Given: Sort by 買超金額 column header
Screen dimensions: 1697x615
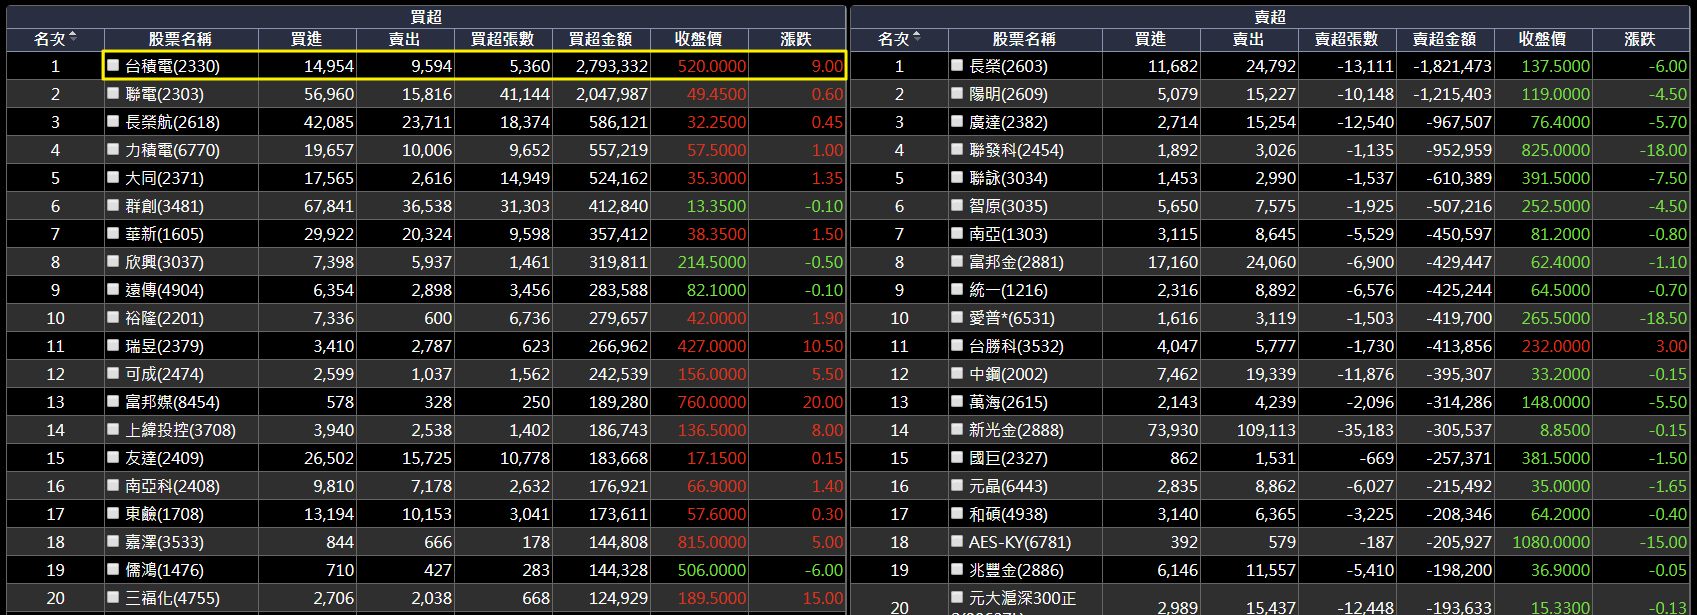Looking at the screenshot, I should pos(601,39).
